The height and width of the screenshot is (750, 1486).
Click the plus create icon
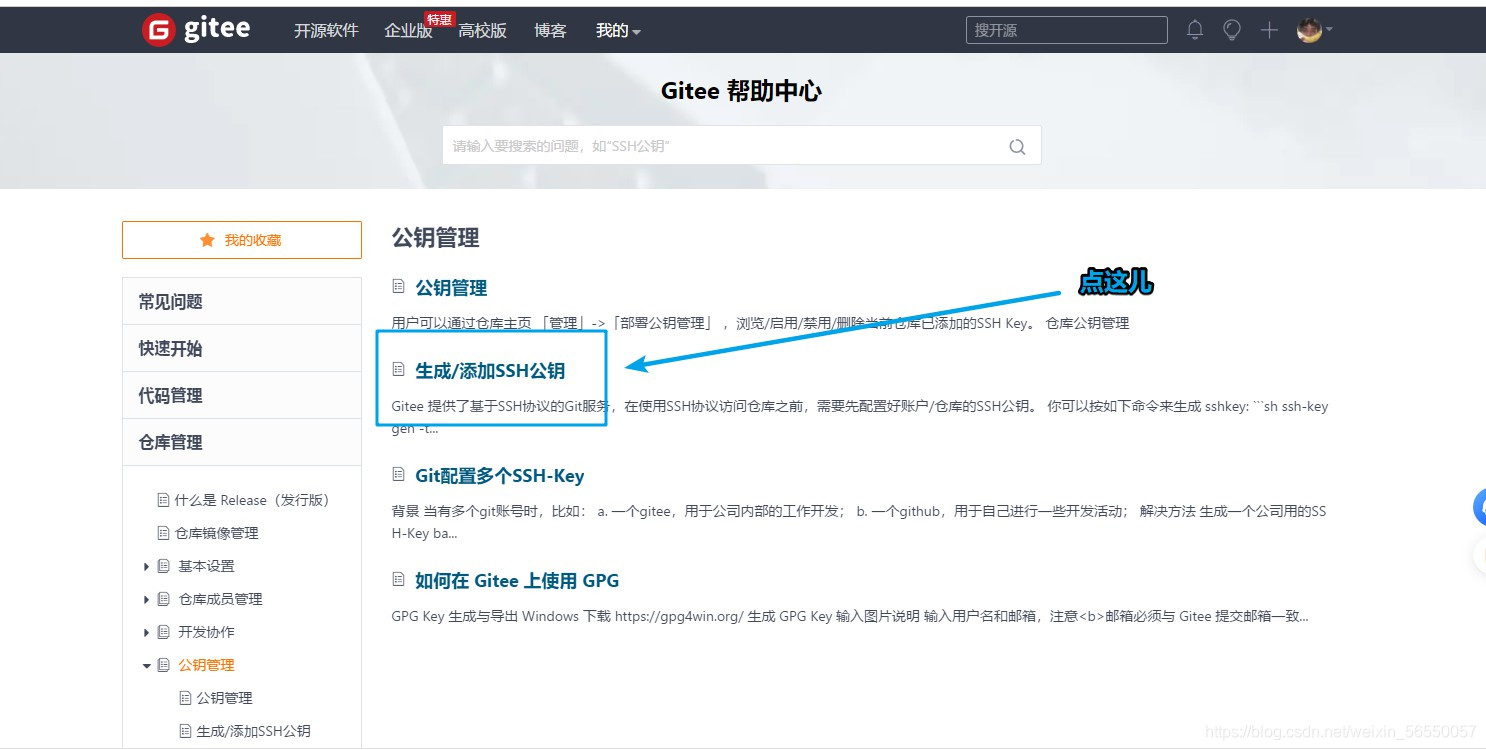click(x=1269, y=30)
